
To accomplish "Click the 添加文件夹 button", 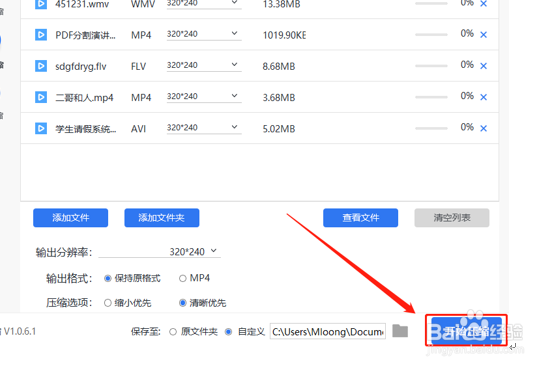I will (162, 218).
